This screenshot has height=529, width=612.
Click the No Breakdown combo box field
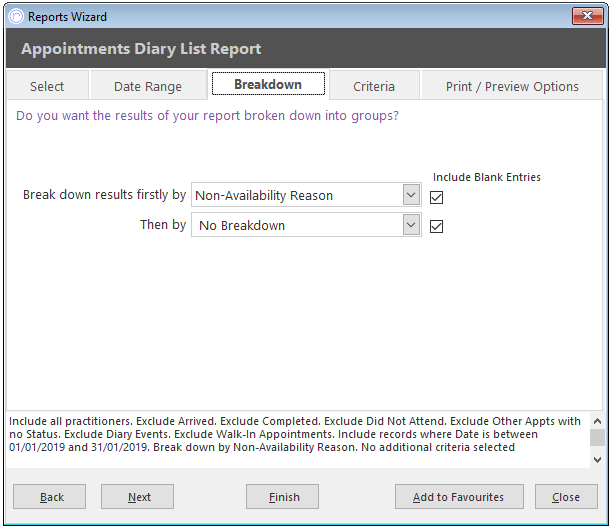click(x=306, y=224)
